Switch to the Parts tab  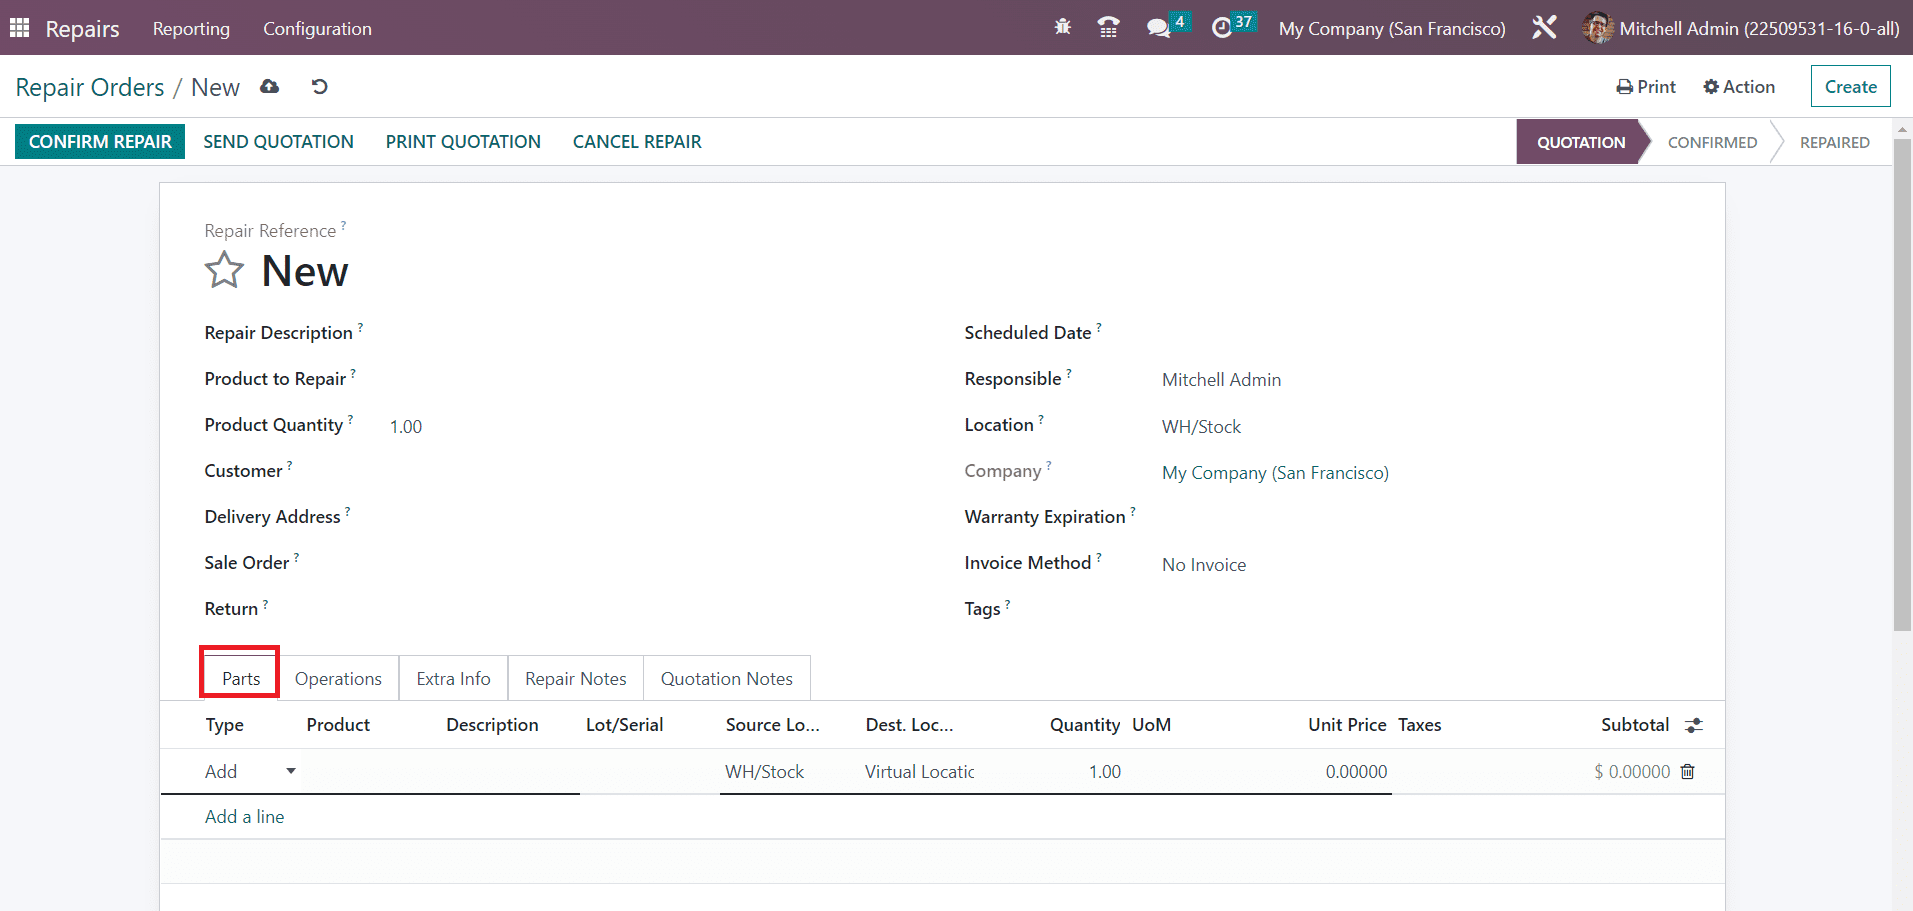[241, 678]
